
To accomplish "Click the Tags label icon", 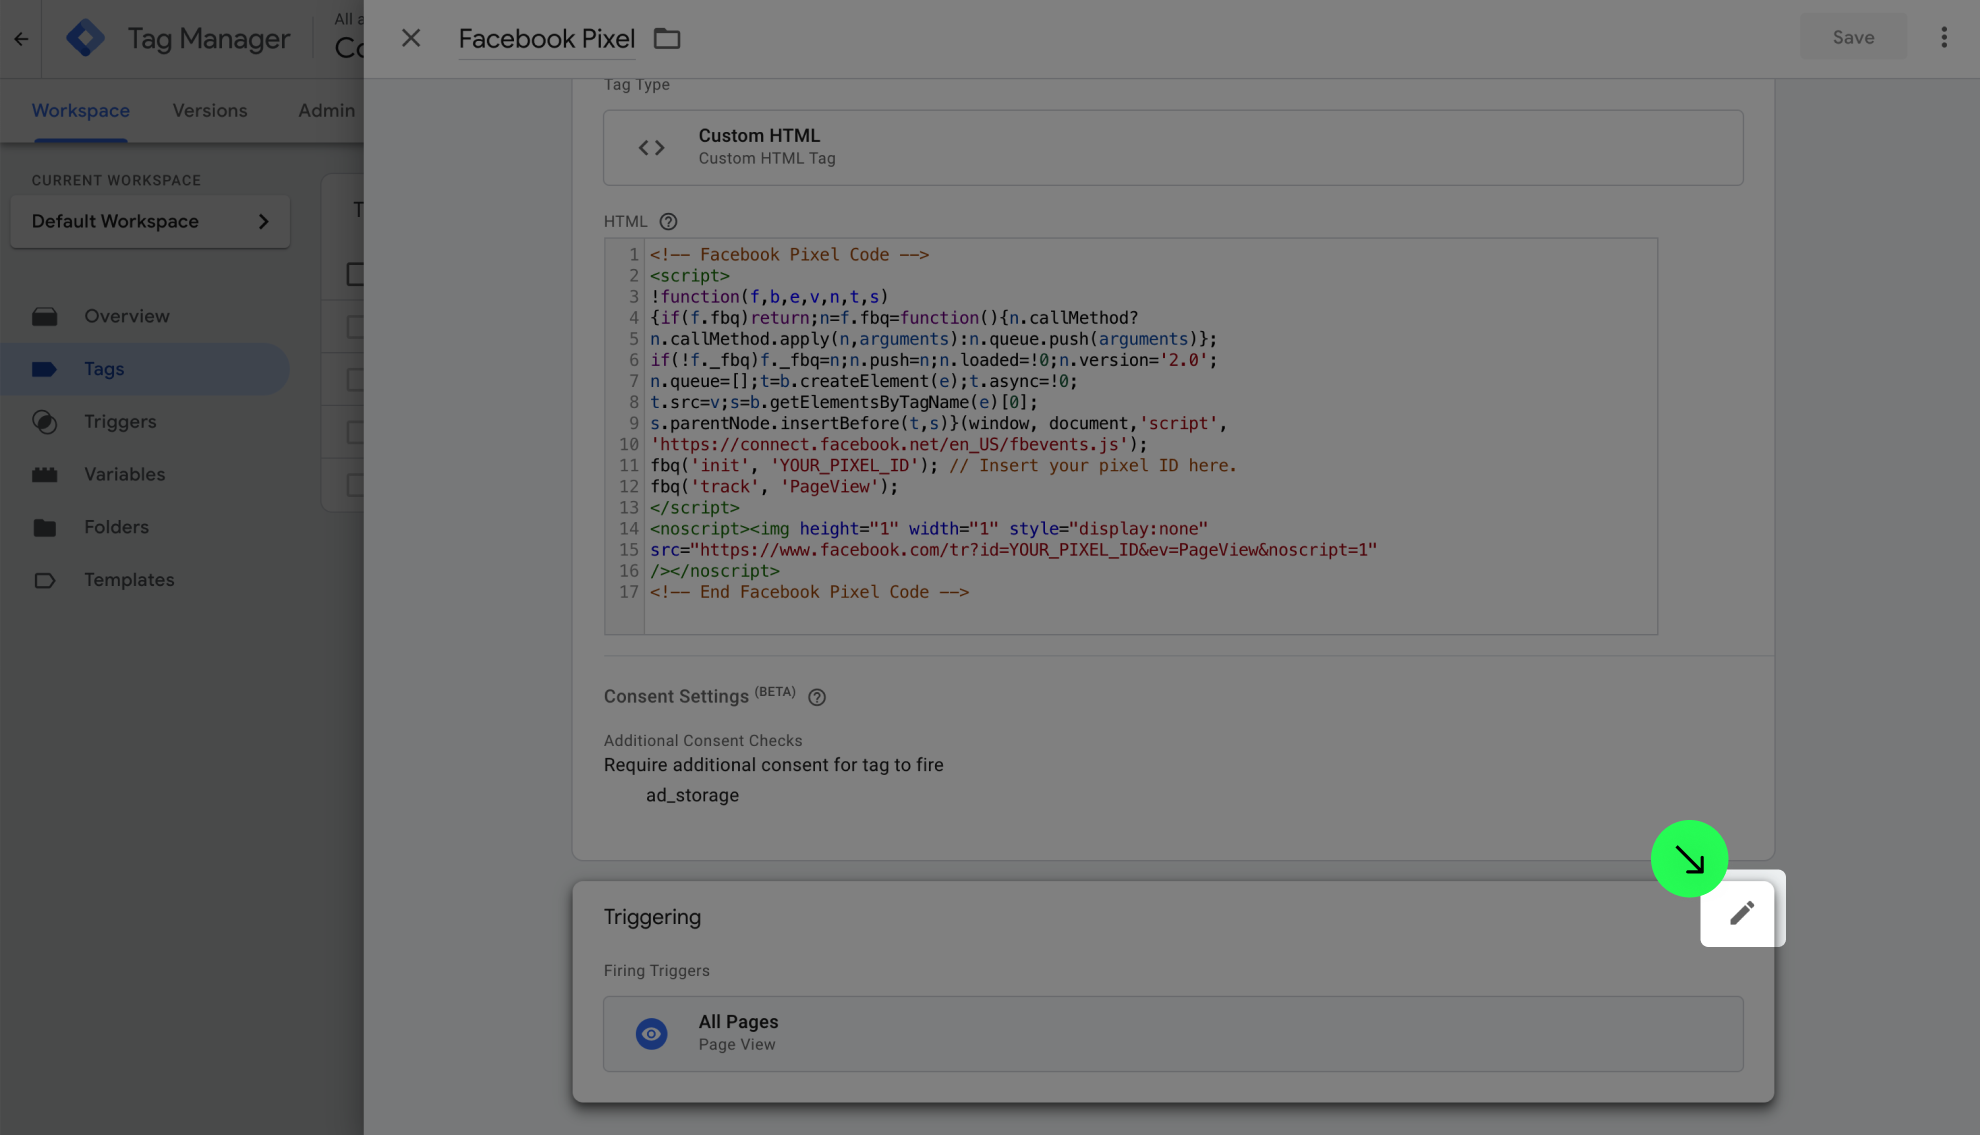I will coord(44,369).
